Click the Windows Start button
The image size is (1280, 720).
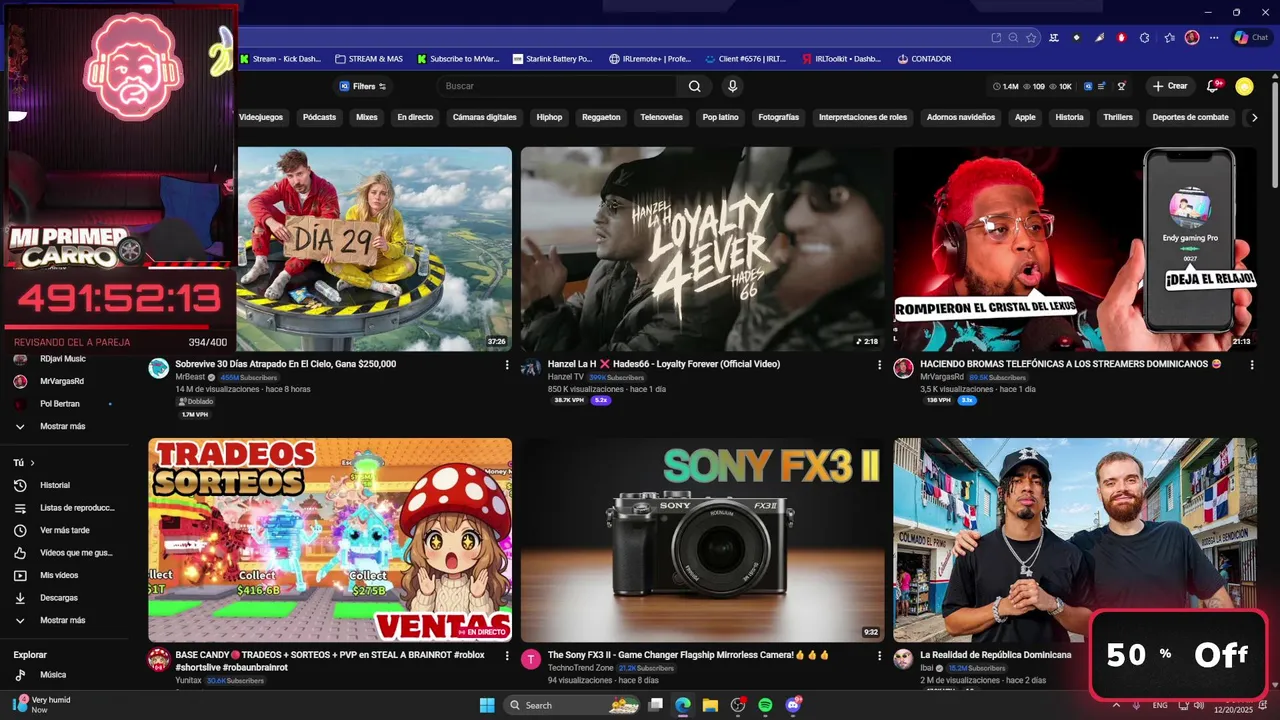pyautogui.click(x=487, y=705)
